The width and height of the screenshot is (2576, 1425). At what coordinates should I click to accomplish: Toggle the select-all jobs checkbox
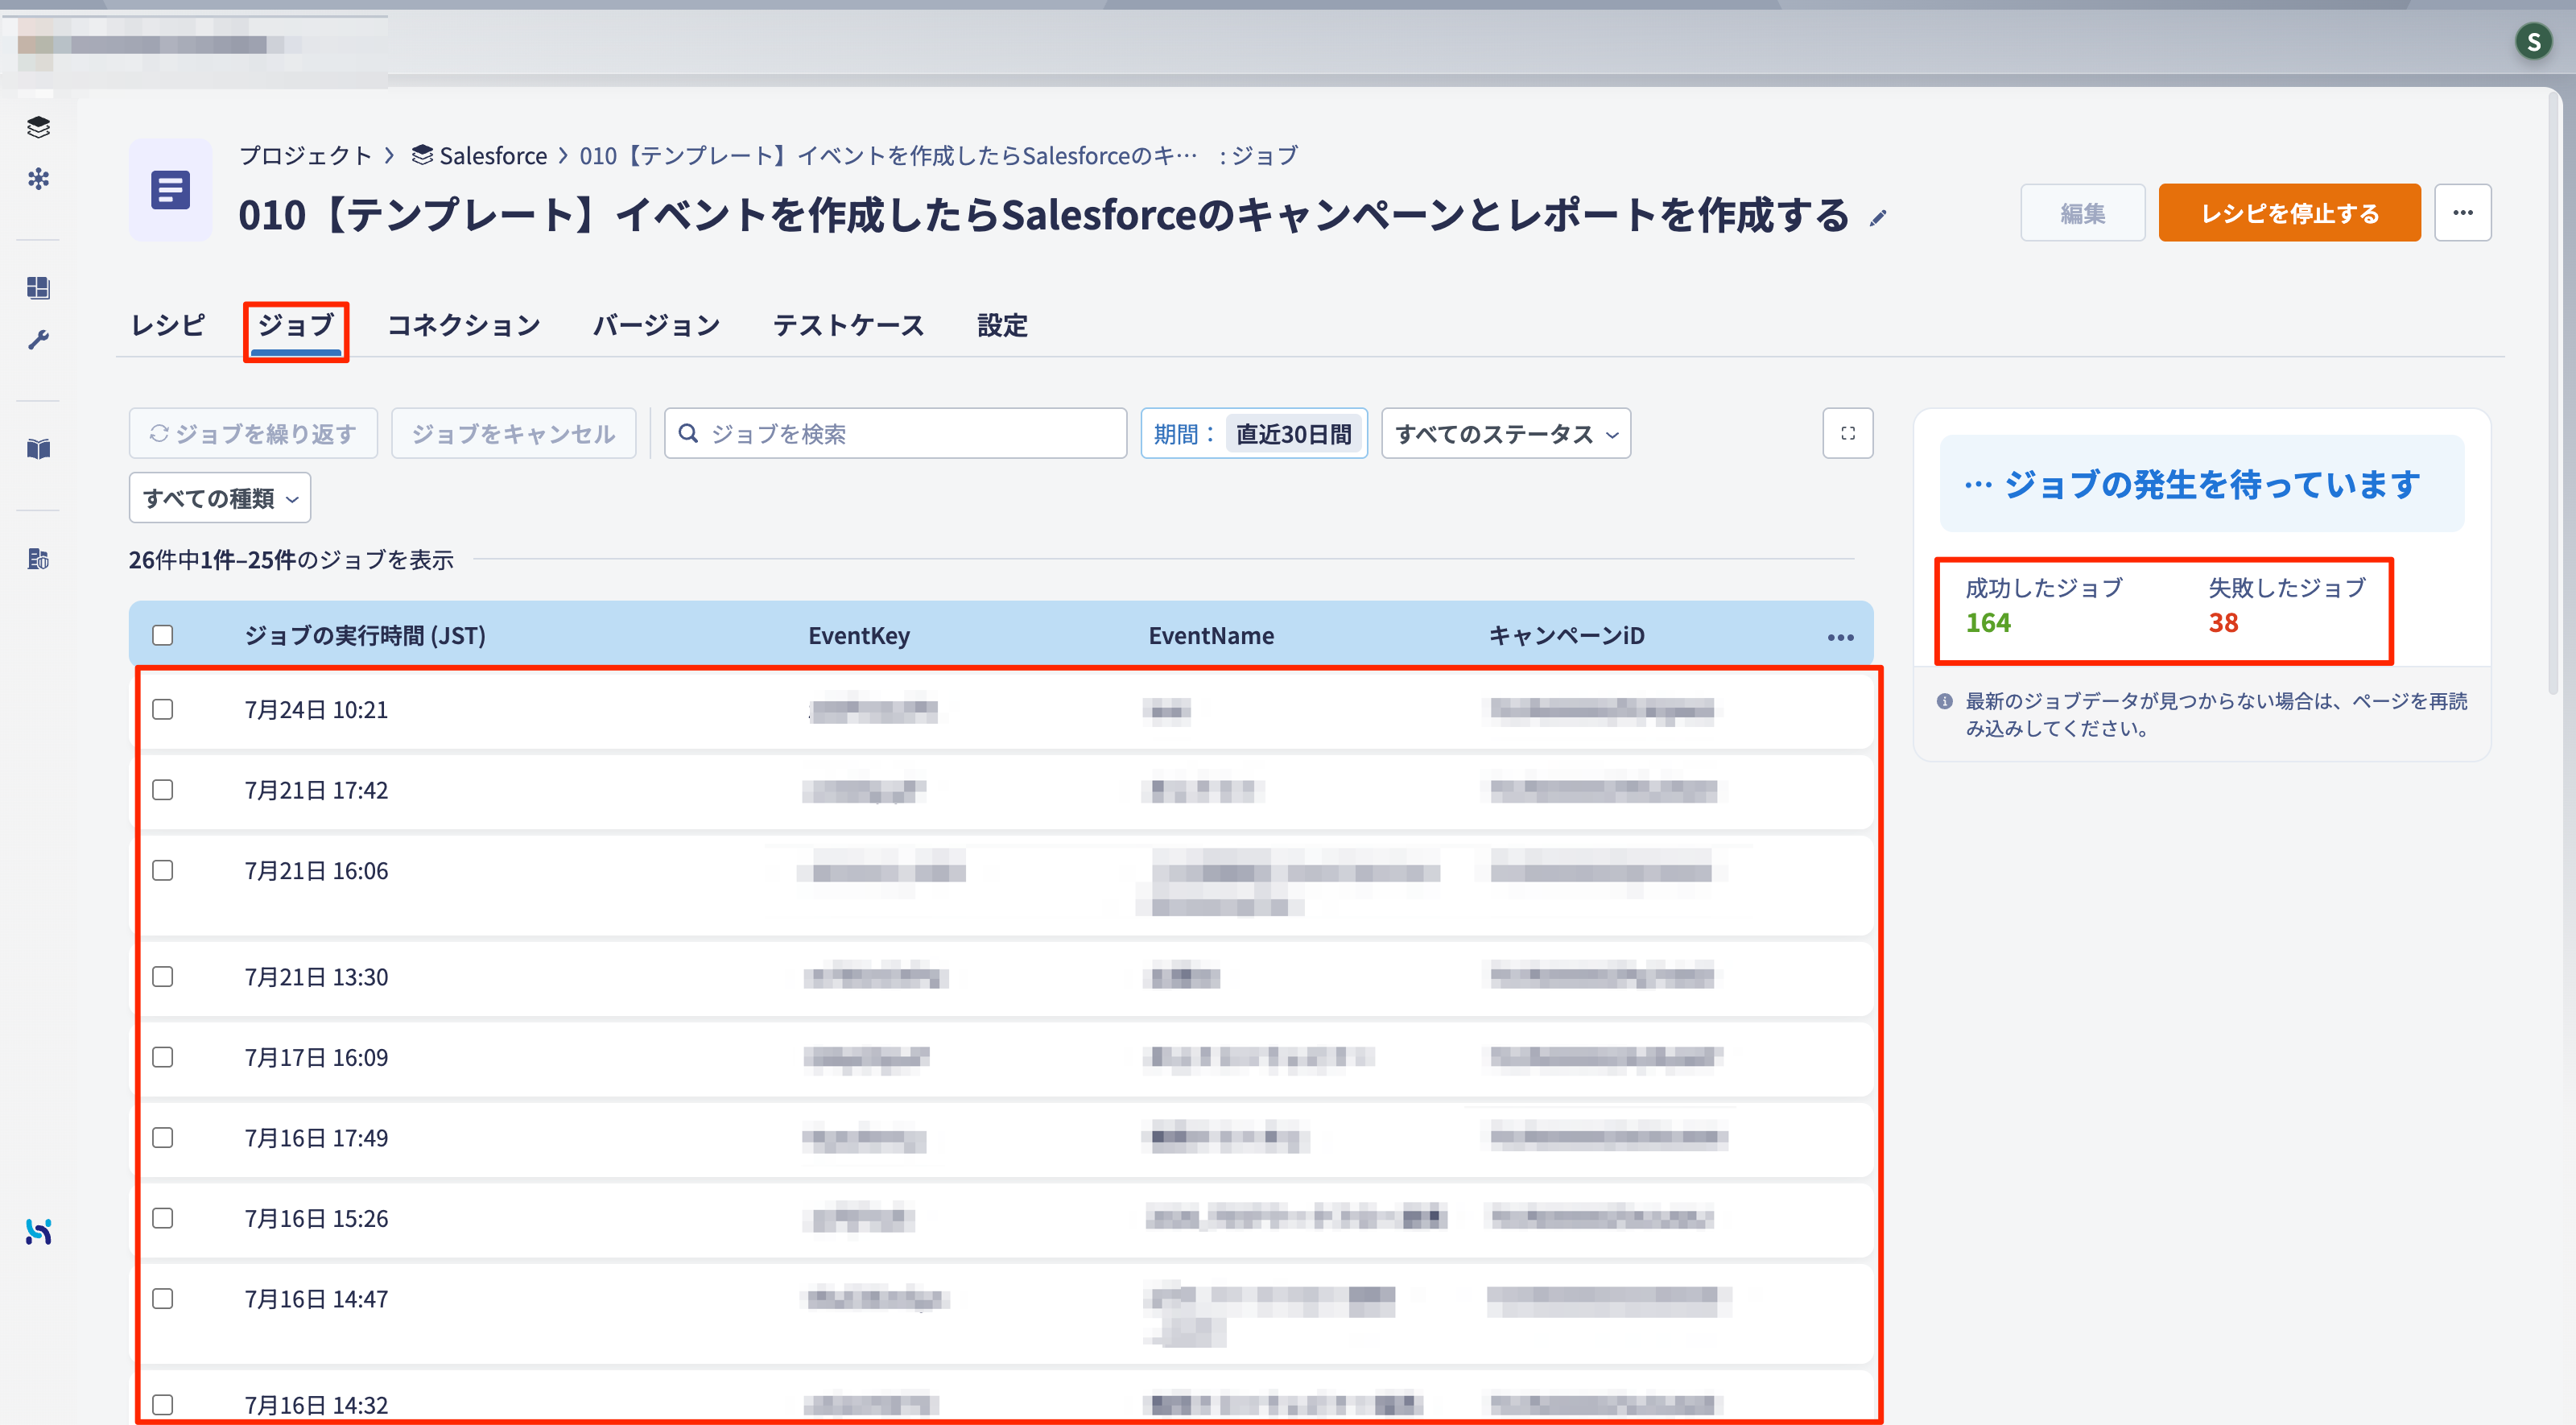pyautogui.click(x=162, y=635)
